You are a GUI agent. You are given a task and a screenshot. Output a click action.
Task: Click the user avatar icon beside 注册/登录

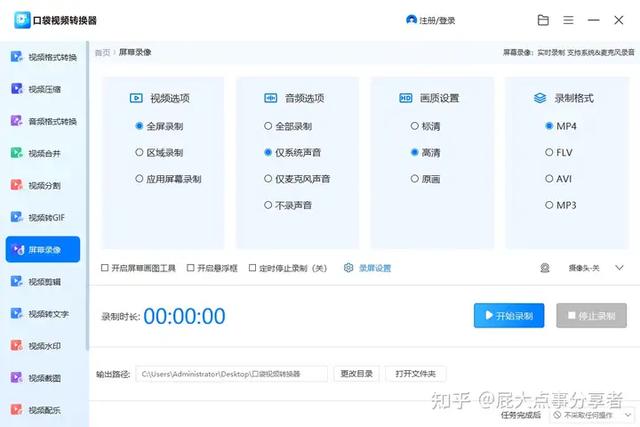pos(411,20)
